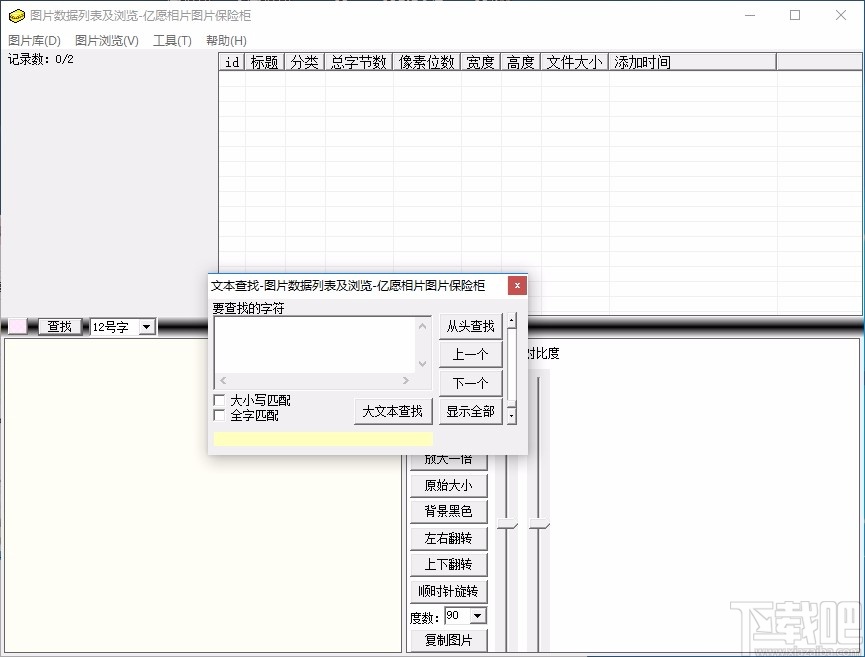Click the application icon in the title bar

pyautogui.click(x=15, y=15)
